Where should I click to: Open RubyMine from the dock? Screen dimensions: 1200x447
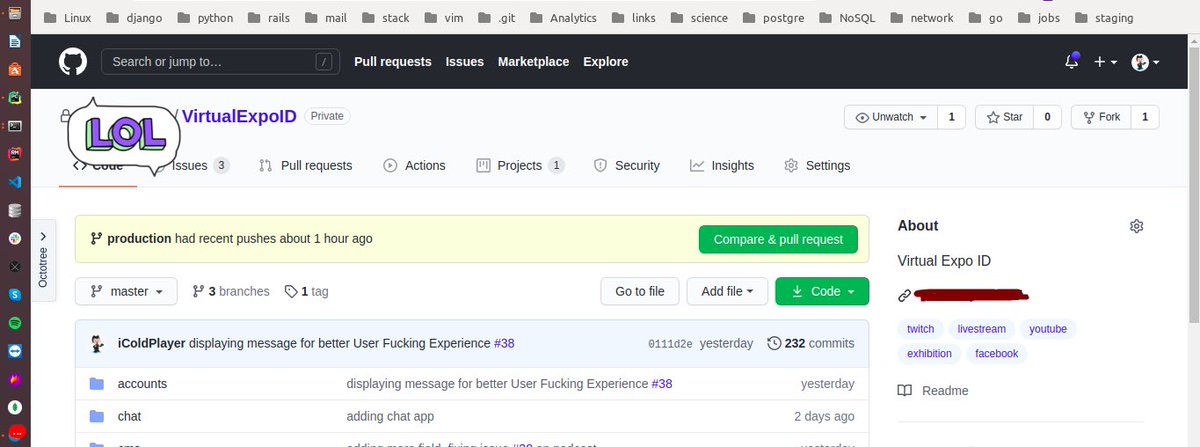pyautogui.click(x=15, y=154)
